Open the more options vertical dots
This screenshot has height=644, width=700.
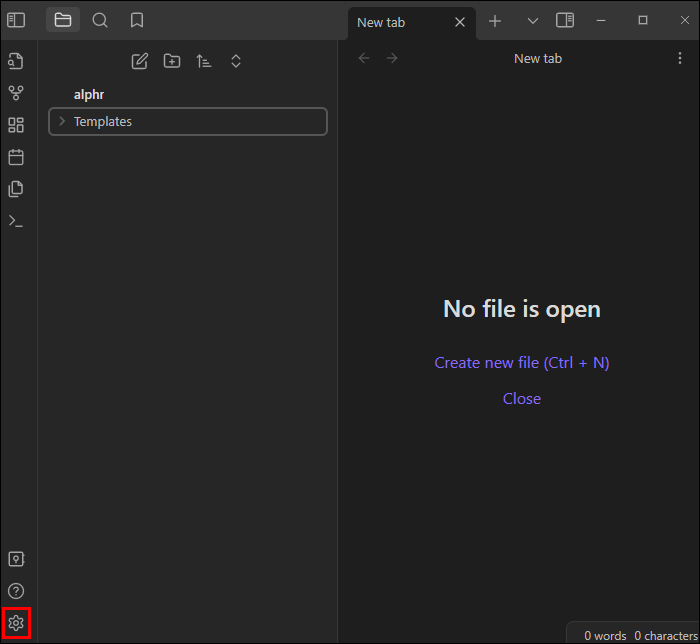point(680,58)
